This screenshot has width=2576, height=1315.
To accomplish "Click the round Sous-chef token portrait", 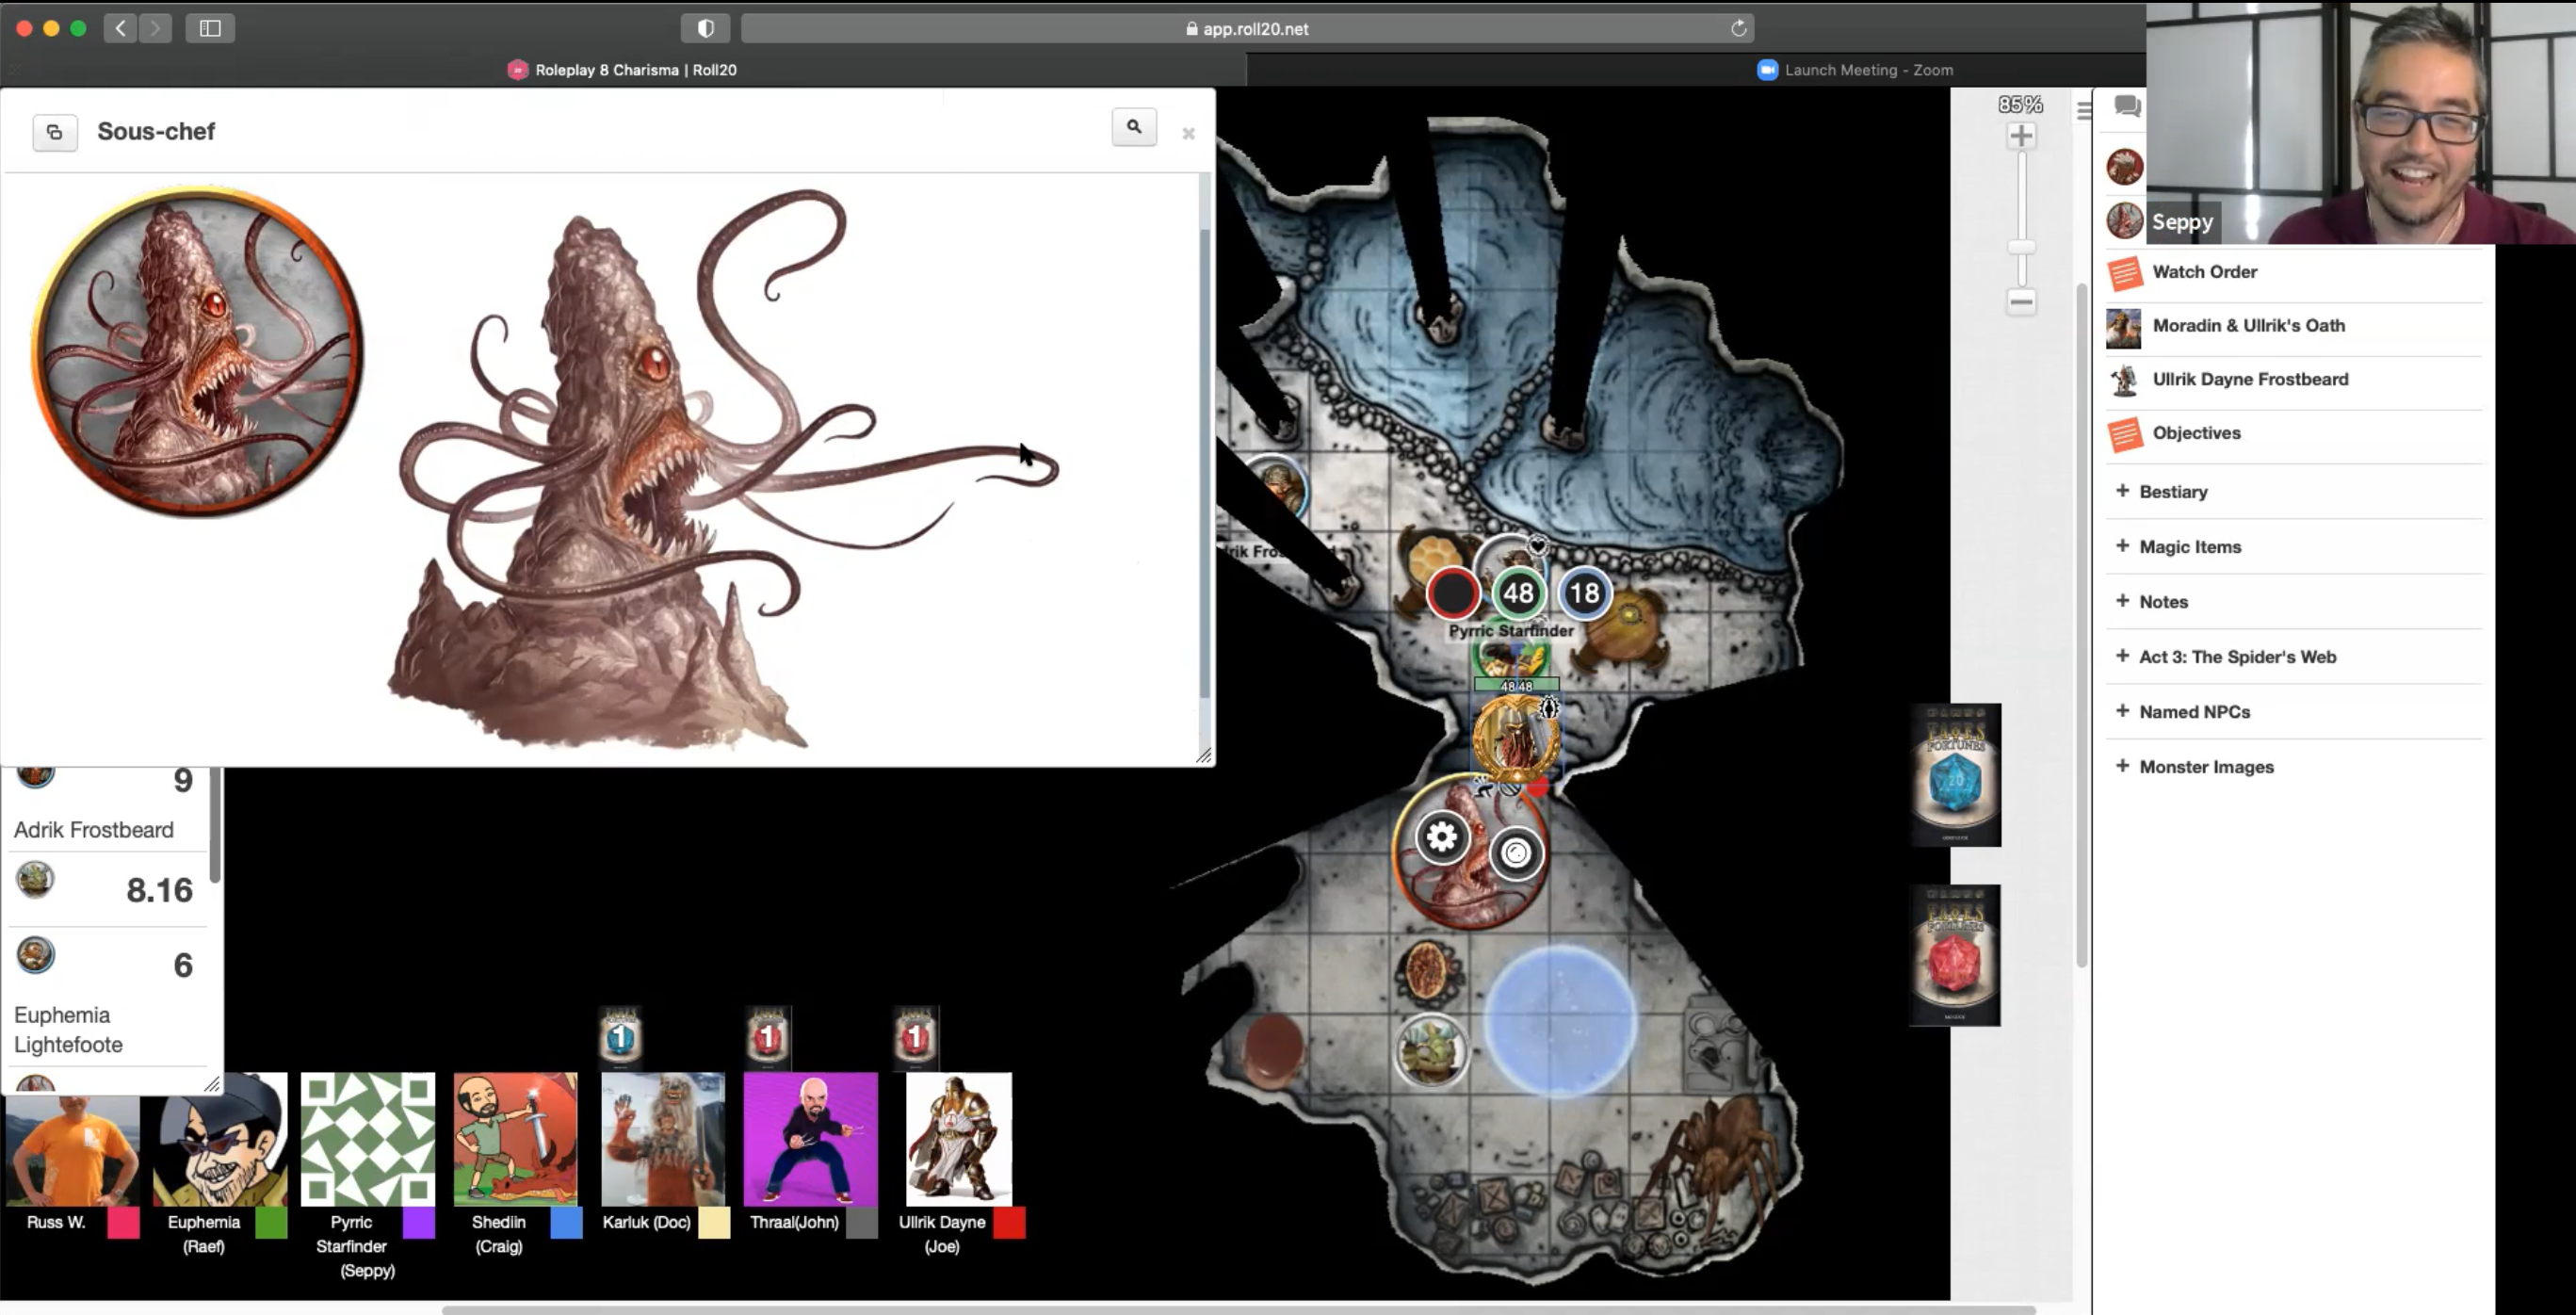I will [x=198, y=351].
